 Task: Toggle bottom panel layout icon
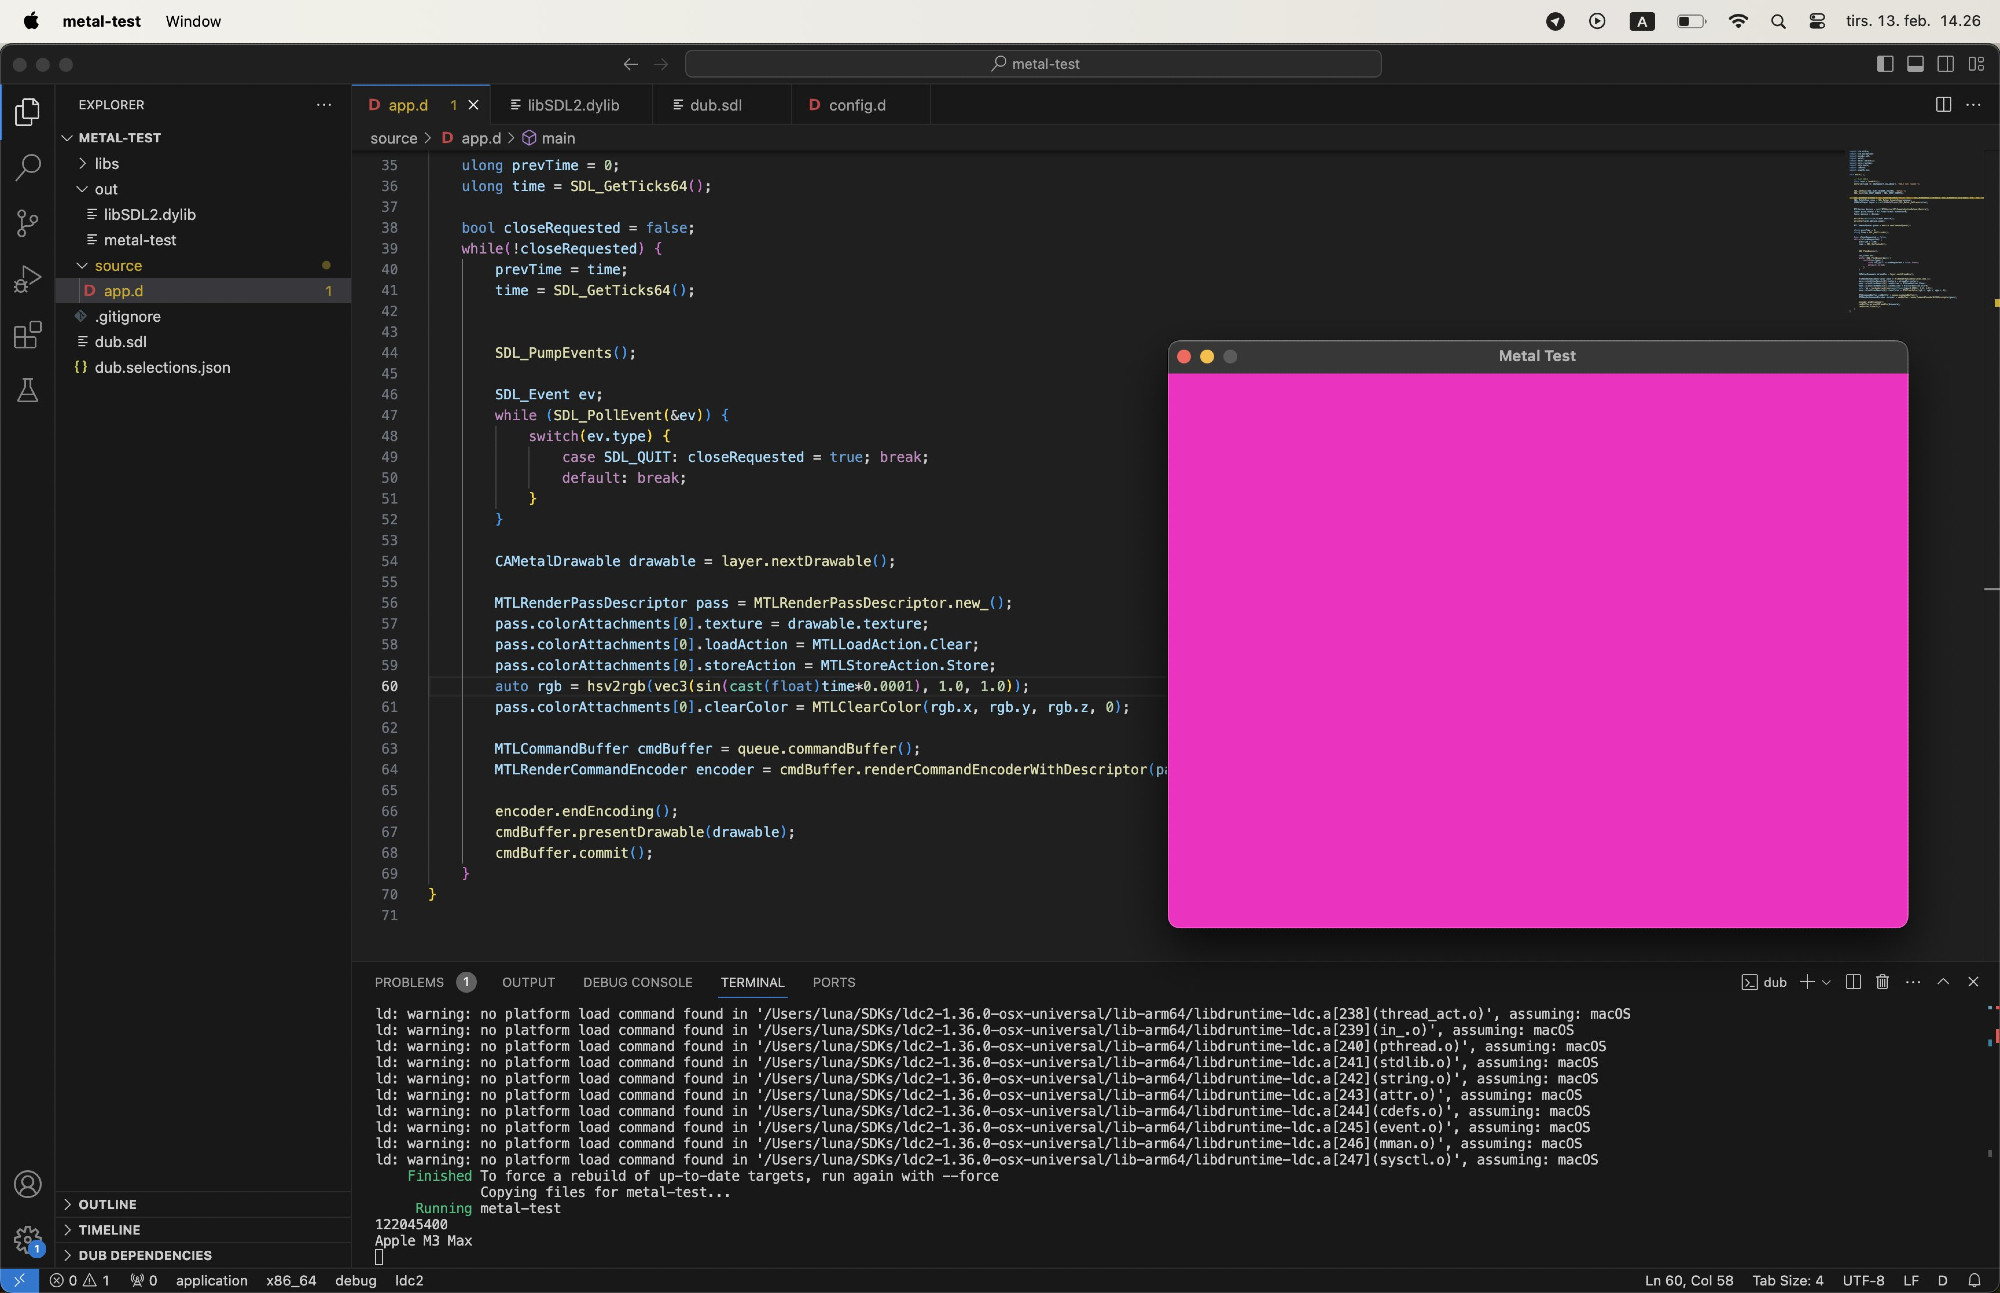click(x=1915, y=64)
